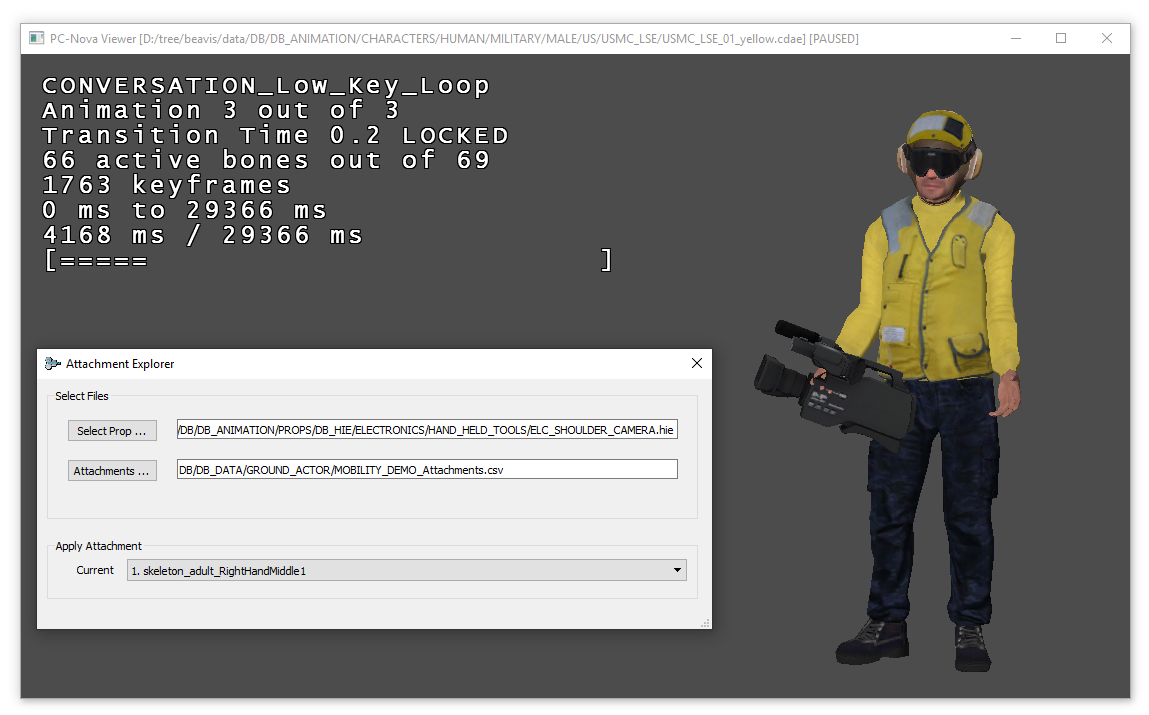Click the attachments CSV path field
The image size is (1149, 715).
click(x=427, y=470)
